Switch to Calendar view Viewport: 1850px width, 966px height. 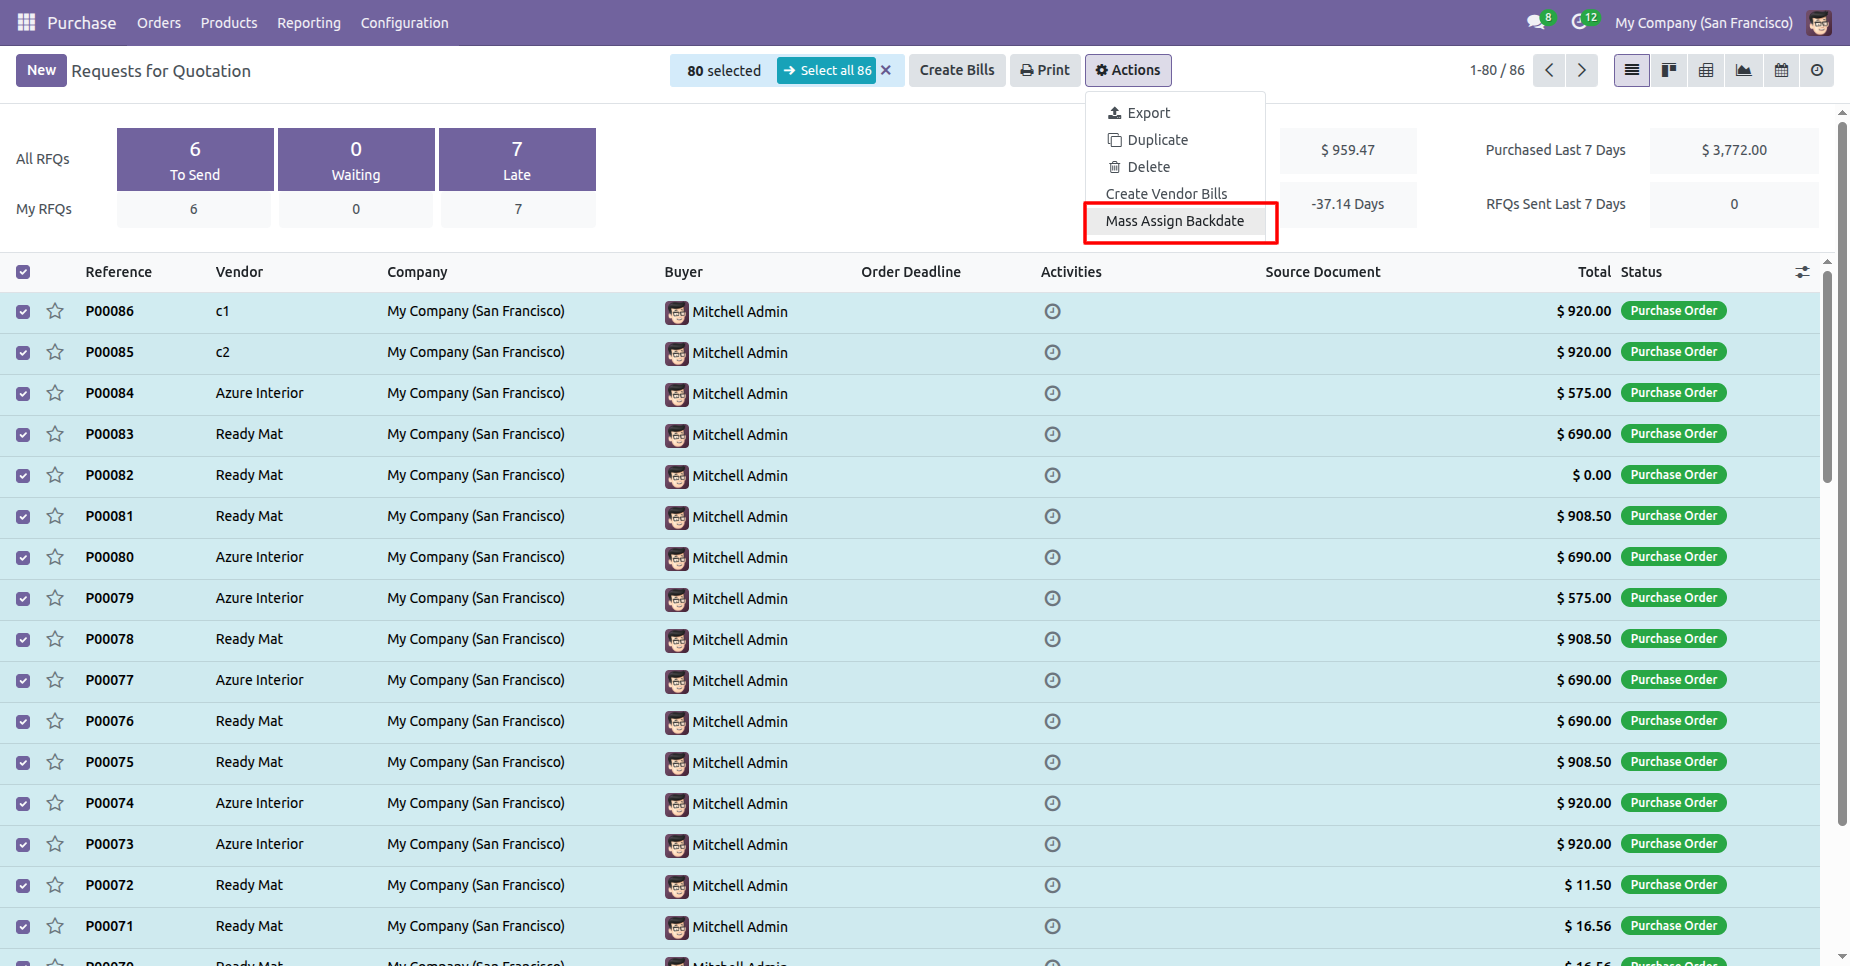(1781, 70)
